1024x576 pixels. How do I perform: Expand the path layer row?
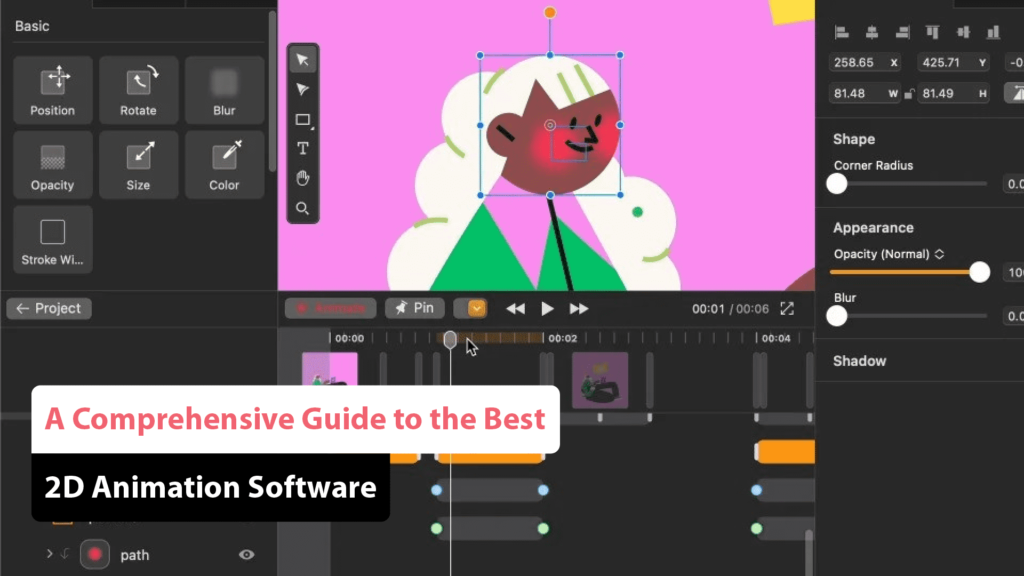coord(50,554)
